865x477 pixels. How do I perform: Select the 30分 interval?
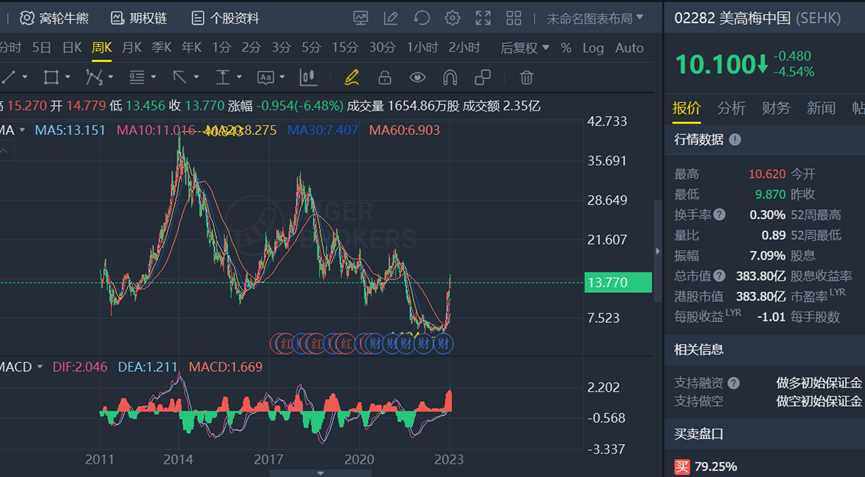(382, 48)
